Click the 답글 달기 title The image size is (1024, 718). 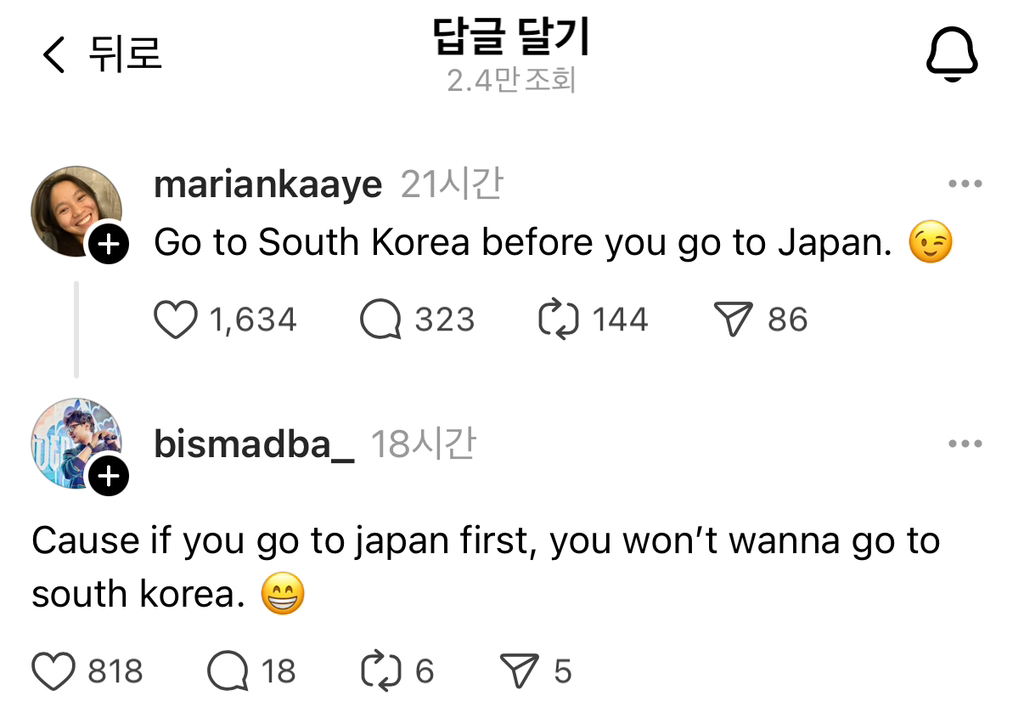point(512,38)
